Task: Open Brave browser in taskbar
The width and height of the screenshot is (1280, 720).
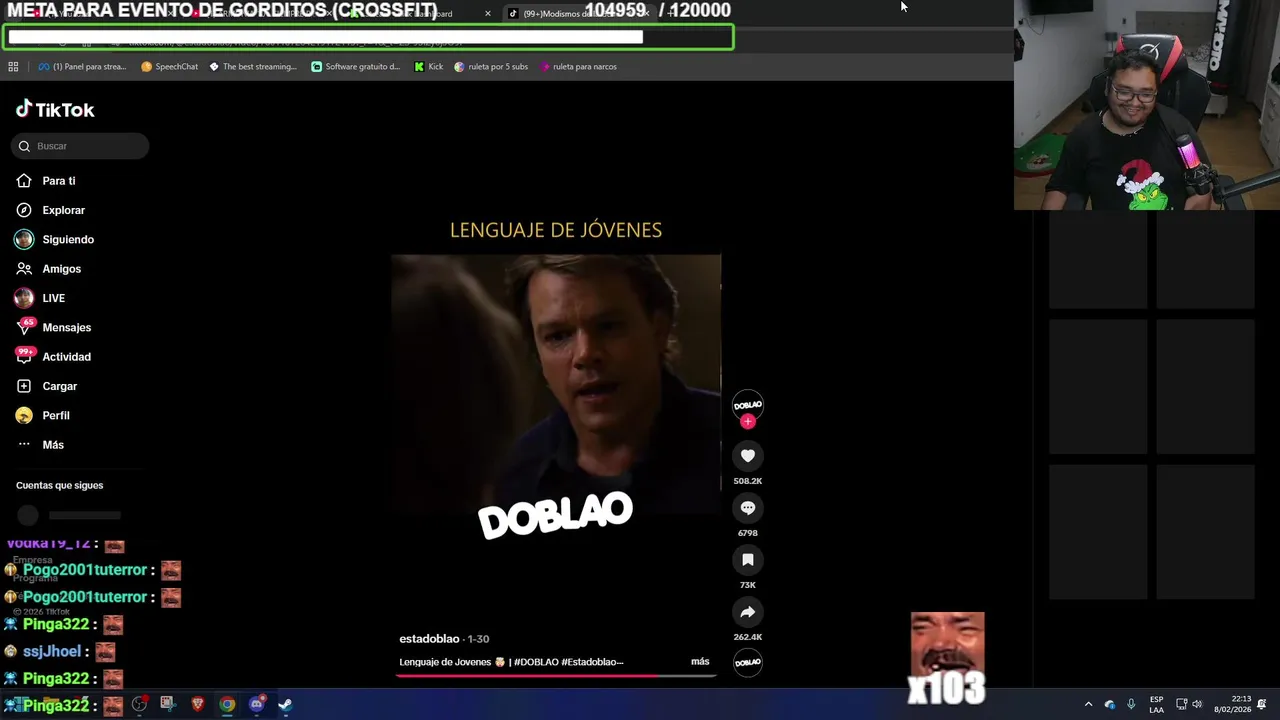Action: [x=197, y=704]
